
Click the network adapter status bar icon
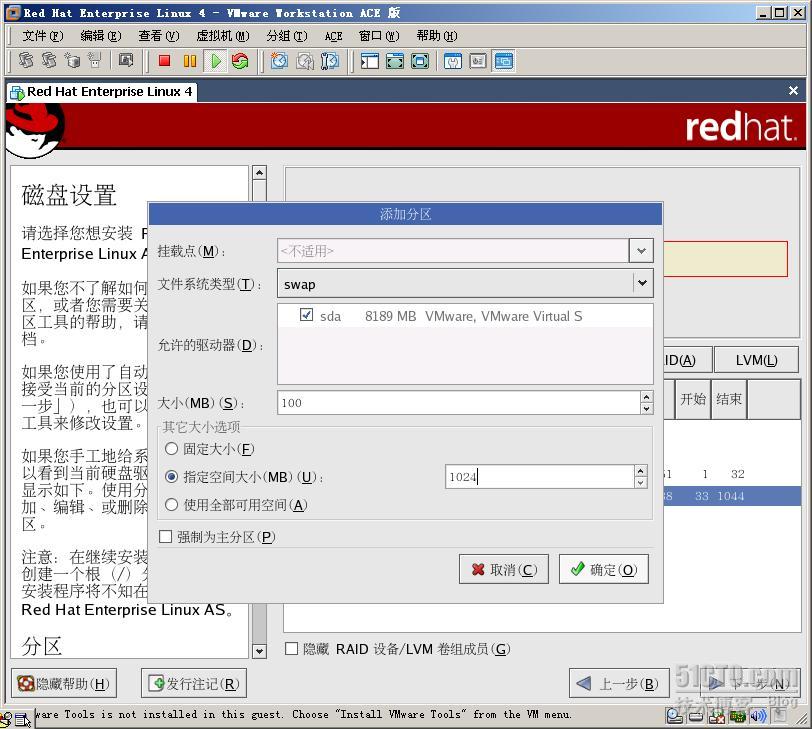pos(737,717)
